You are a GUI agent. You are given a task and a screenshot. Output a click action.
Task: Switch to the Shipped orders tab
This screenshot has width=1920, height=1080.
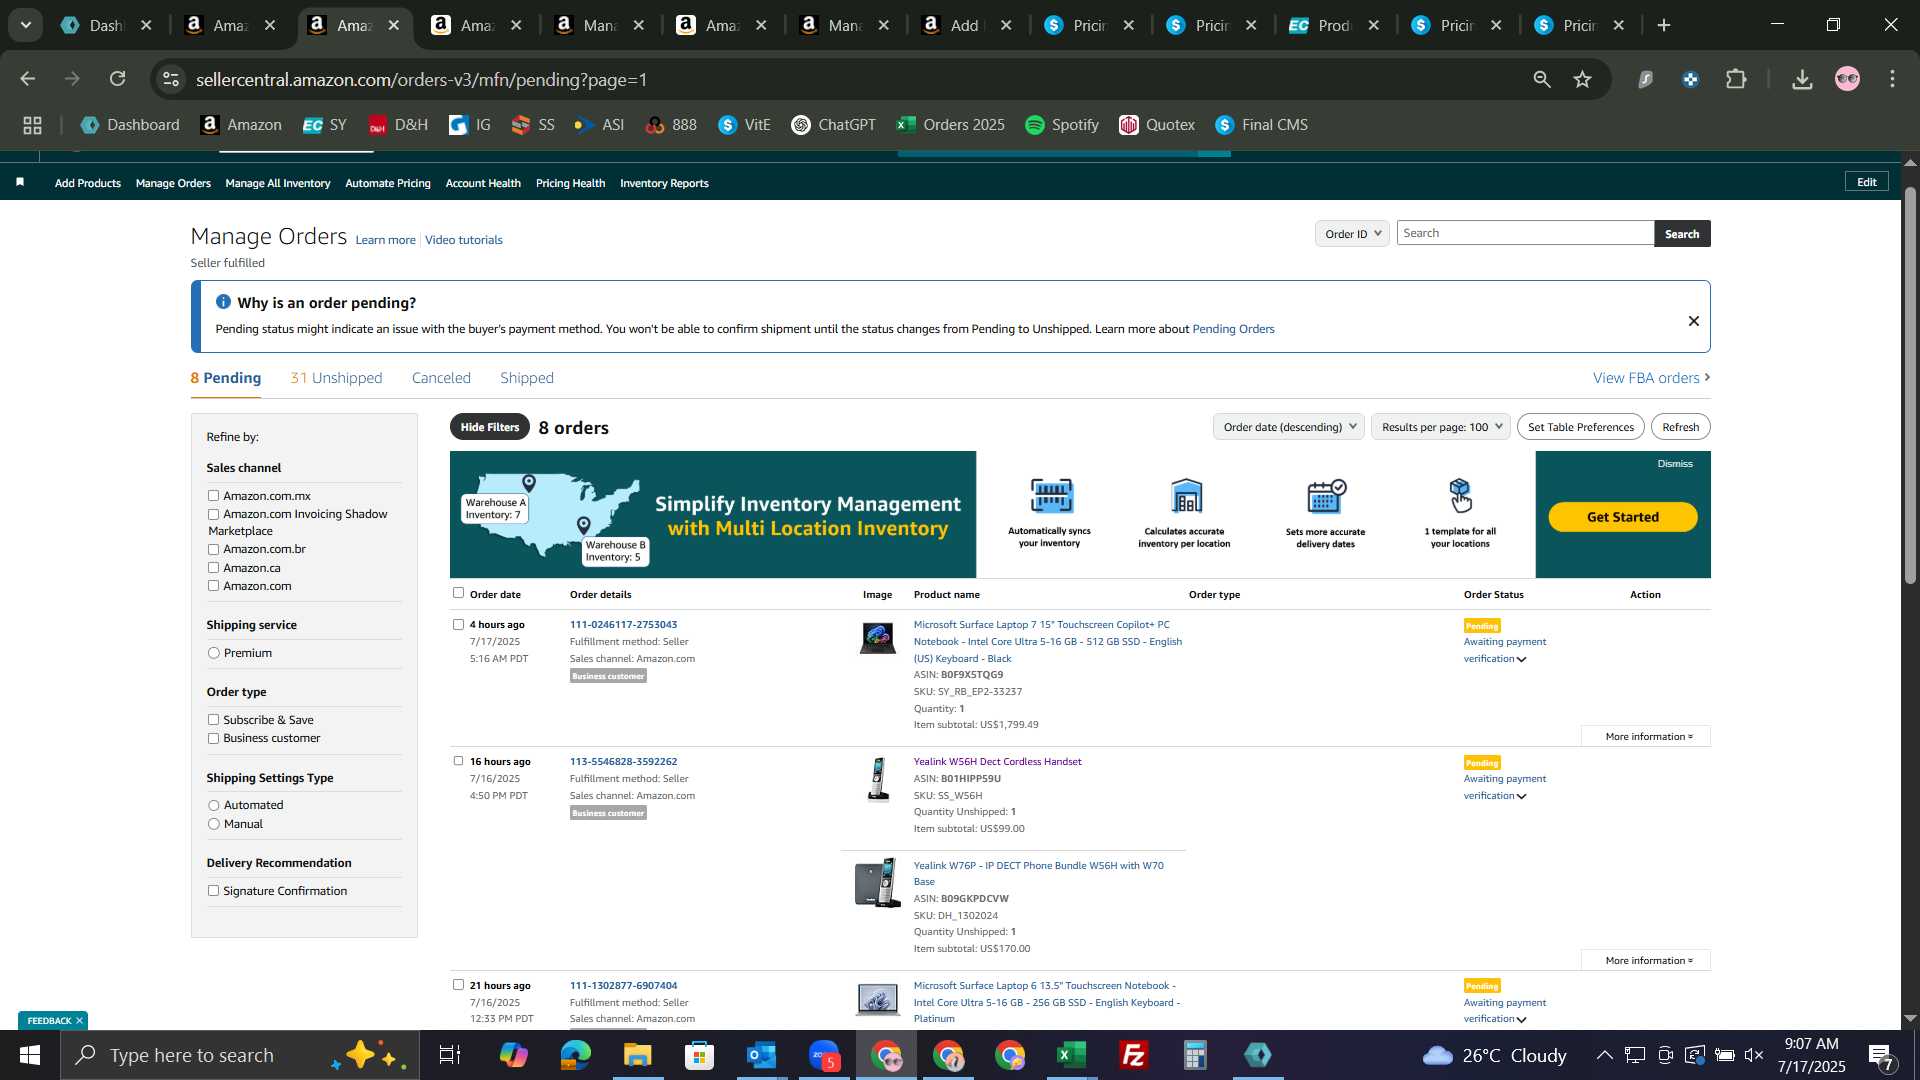[527, 378]
